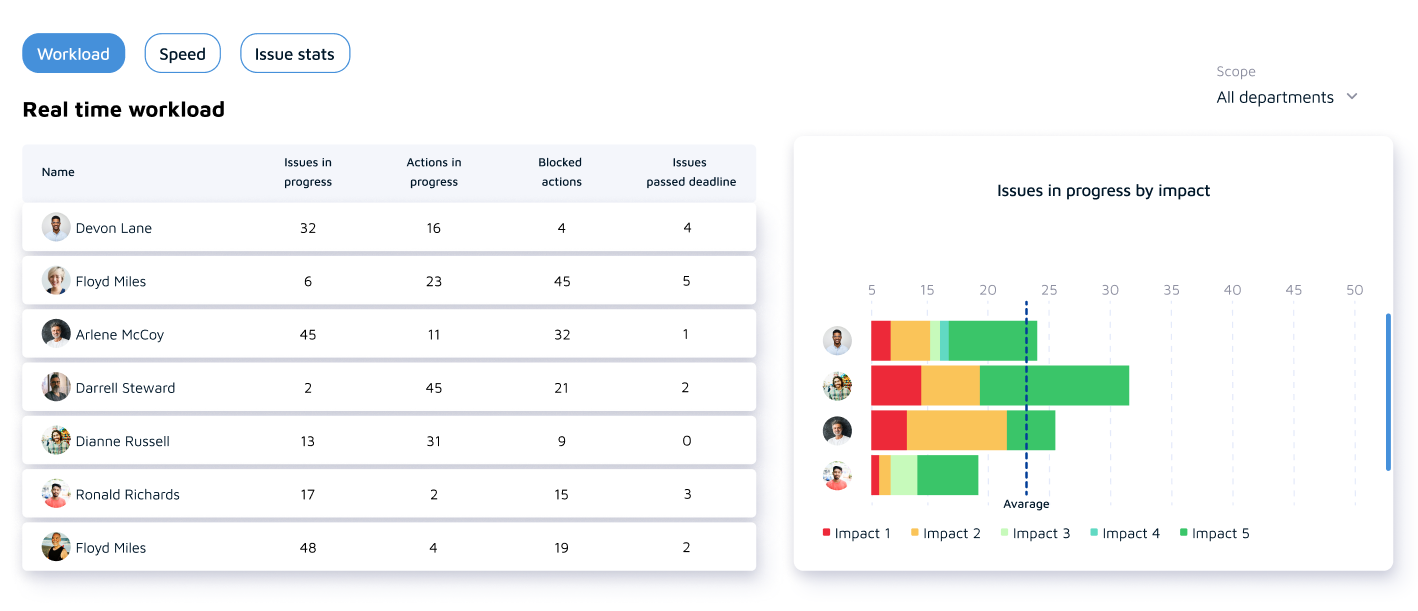
Task: Click Dianne Russell's avatar in the table
Action: click(56, 441)
